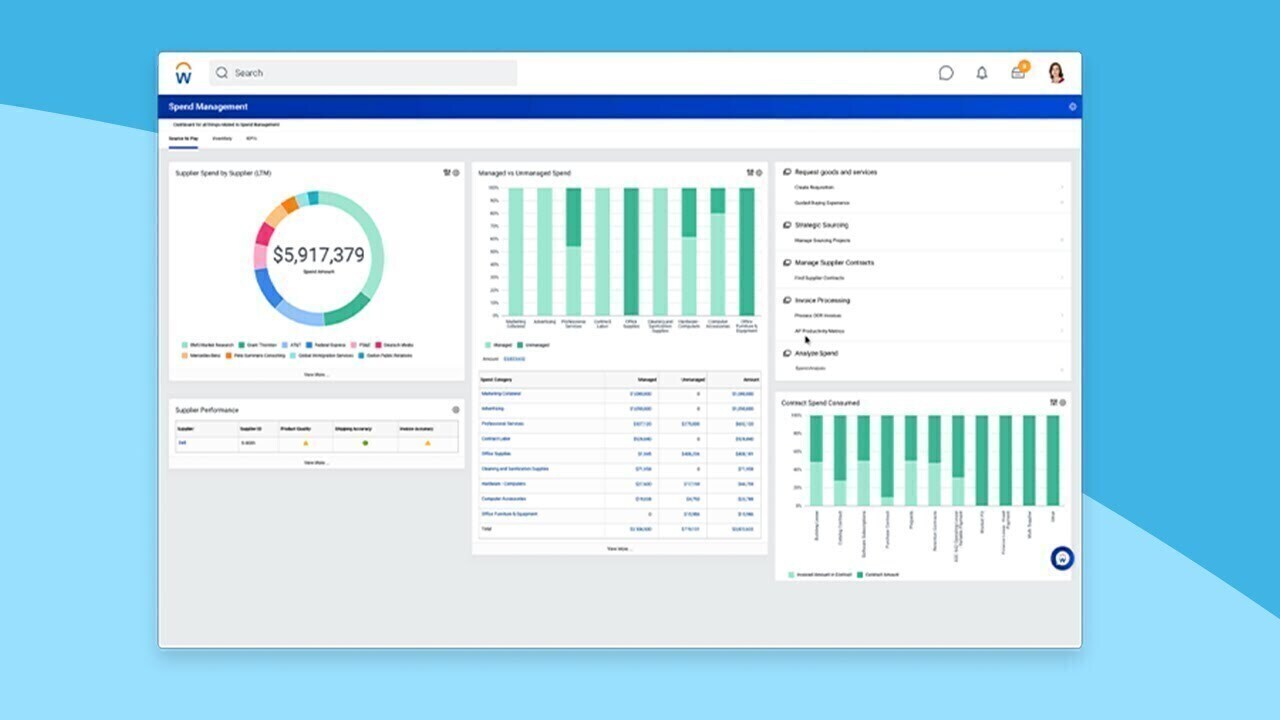Open the assistant chatbot bubble
Image resolution: width=1280 pixels, height=720 pixels.
pyautogui.click(x=1062, y=558)
